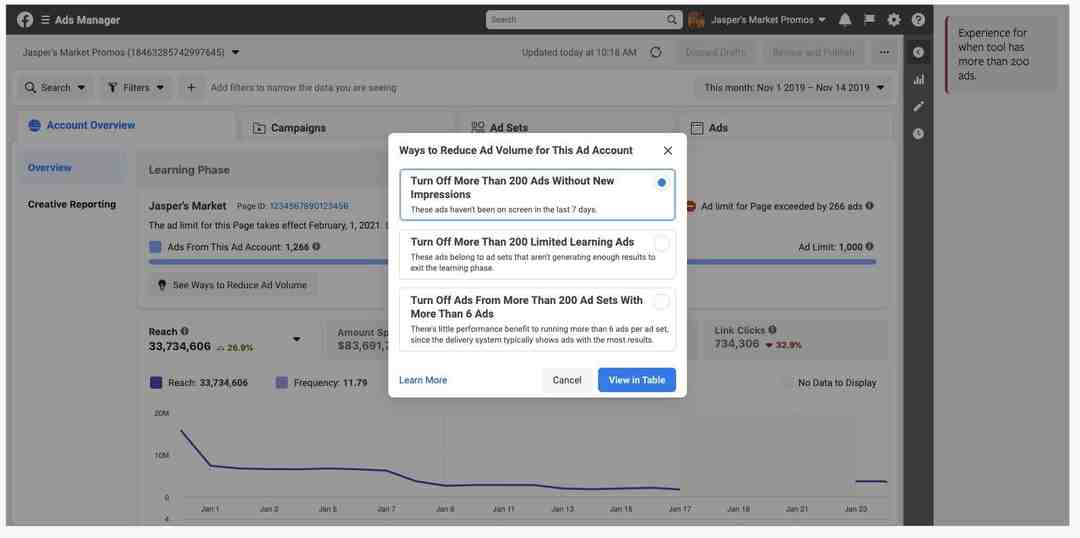
Task: Click the View in Table button
Action: click(x=636, y=380)
